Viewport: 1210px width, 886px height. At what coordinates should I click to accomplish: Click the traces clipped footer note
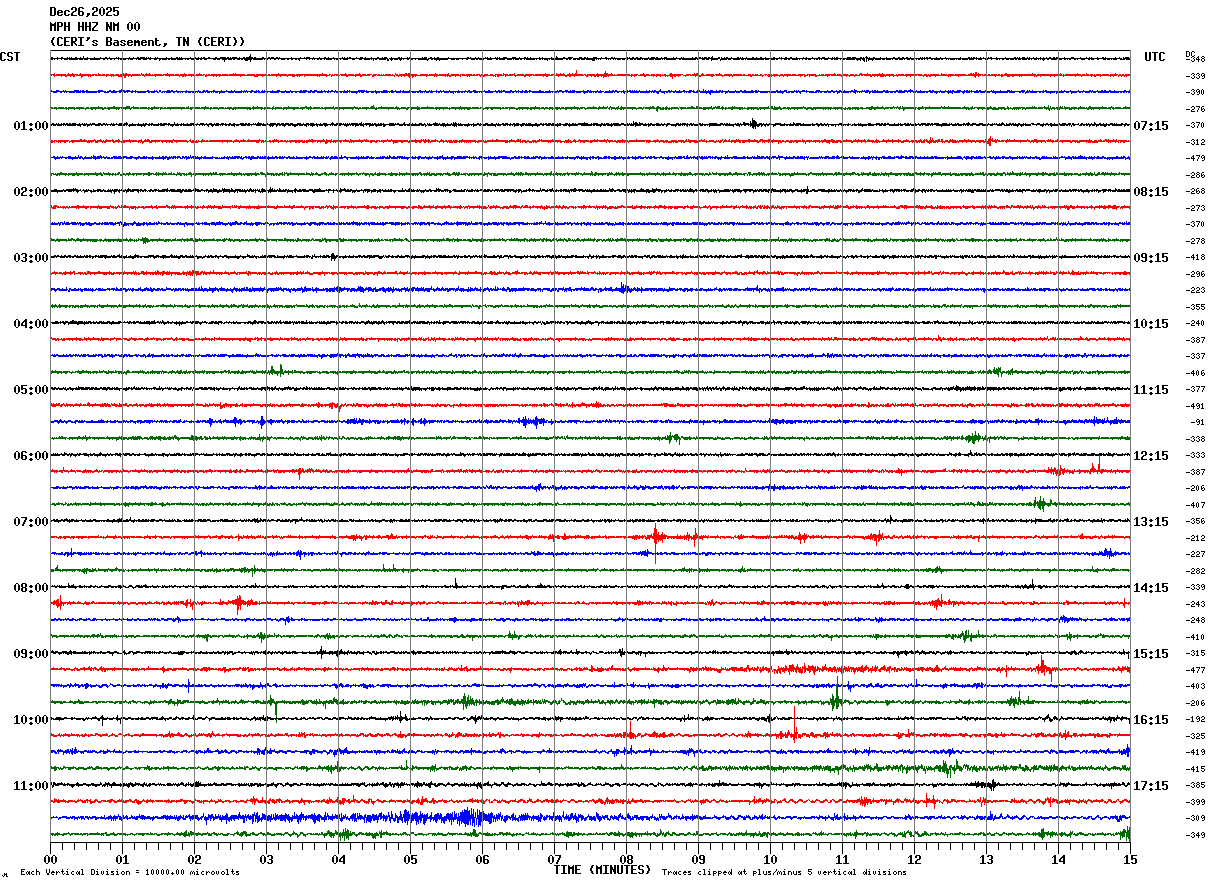click(x=784, y=872)
